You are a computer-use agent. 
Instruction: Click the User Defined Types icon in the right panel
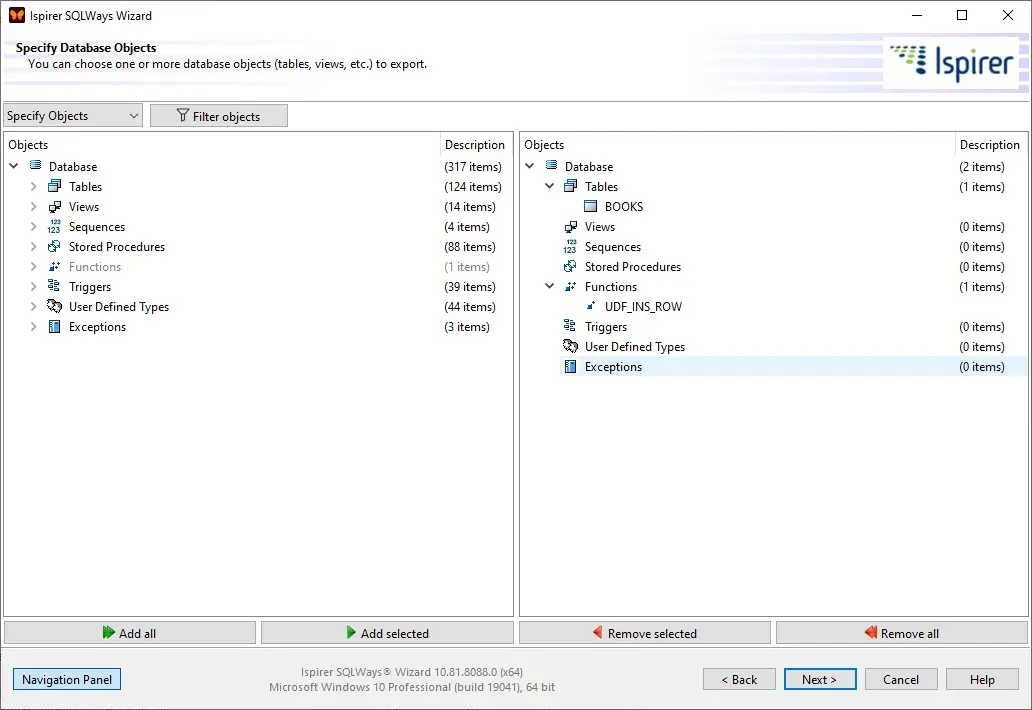(x=570, y=346)
